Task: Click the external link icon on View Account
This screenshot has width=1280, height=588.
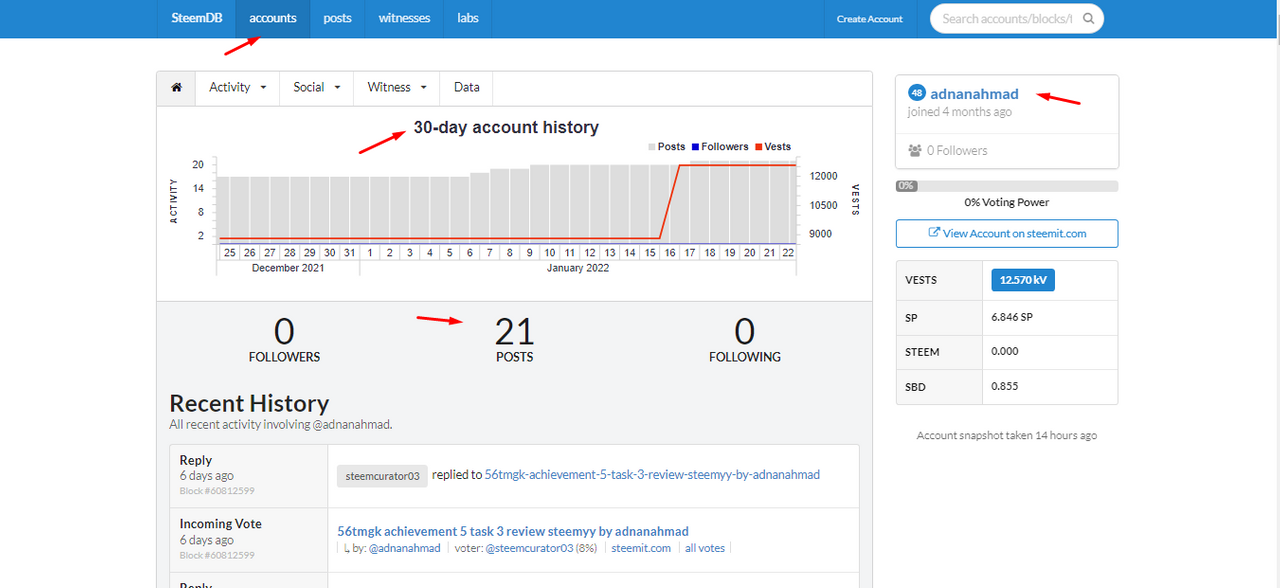Action: 934,233
